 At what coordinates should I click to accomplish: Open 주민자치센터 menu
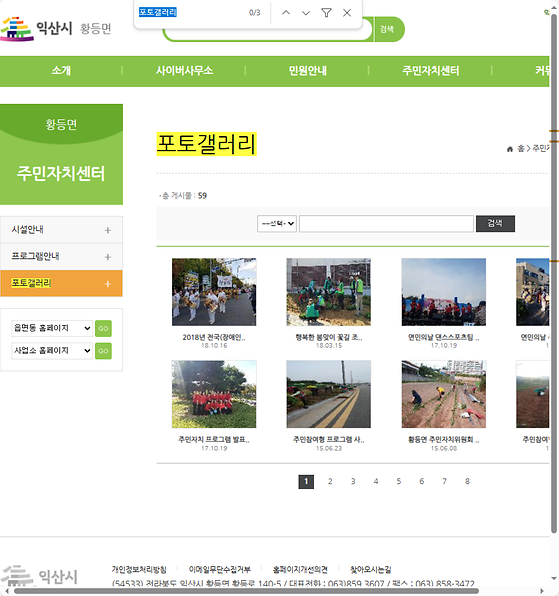(431, 71)
